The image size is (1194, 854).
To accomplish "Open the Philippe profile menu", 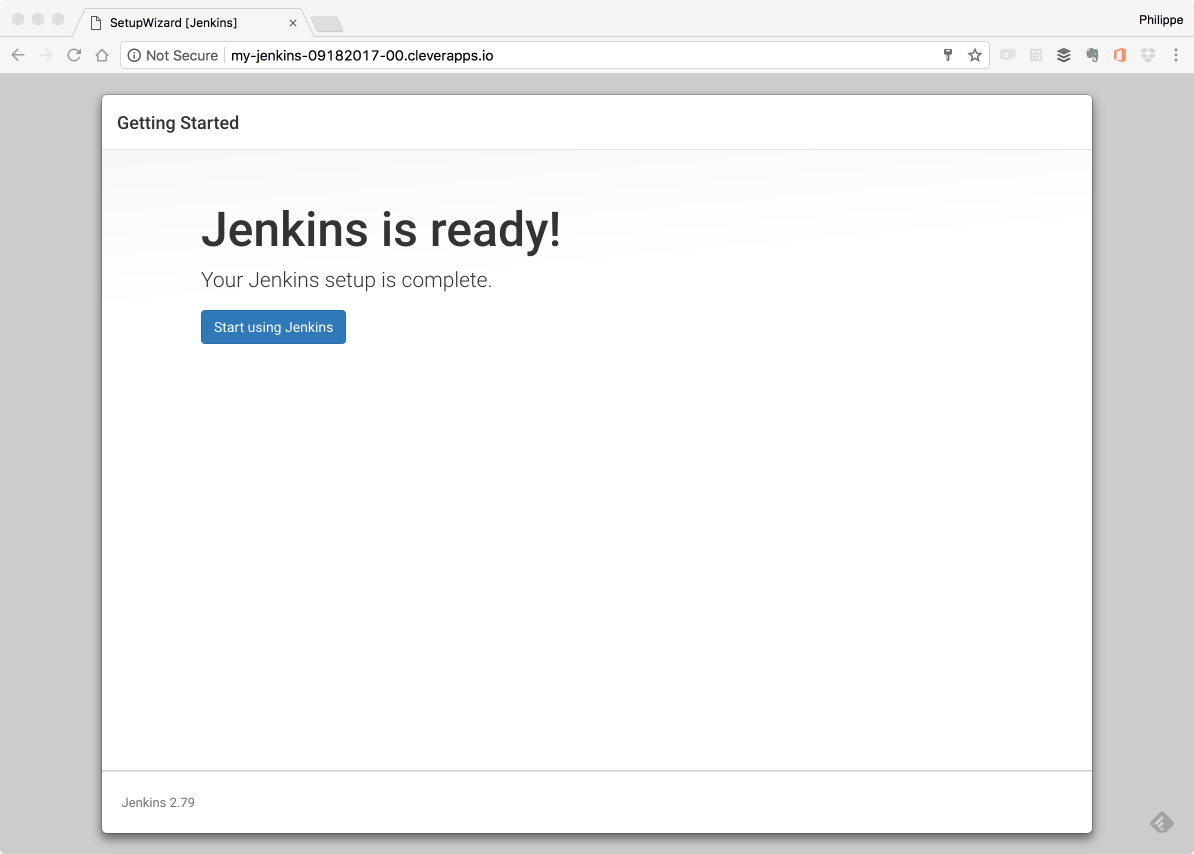I will pos(1160,19).
